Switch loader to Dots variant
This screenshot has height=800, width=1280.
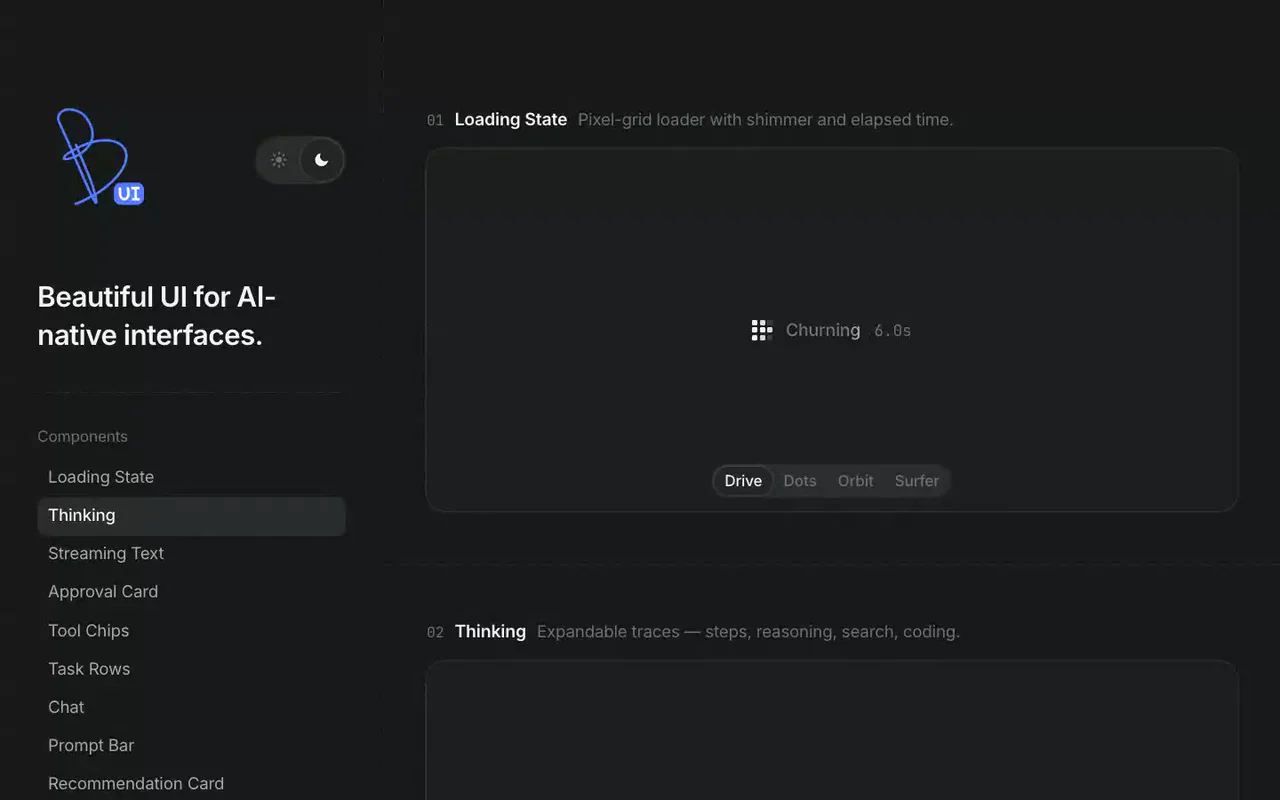pos(800,481)
